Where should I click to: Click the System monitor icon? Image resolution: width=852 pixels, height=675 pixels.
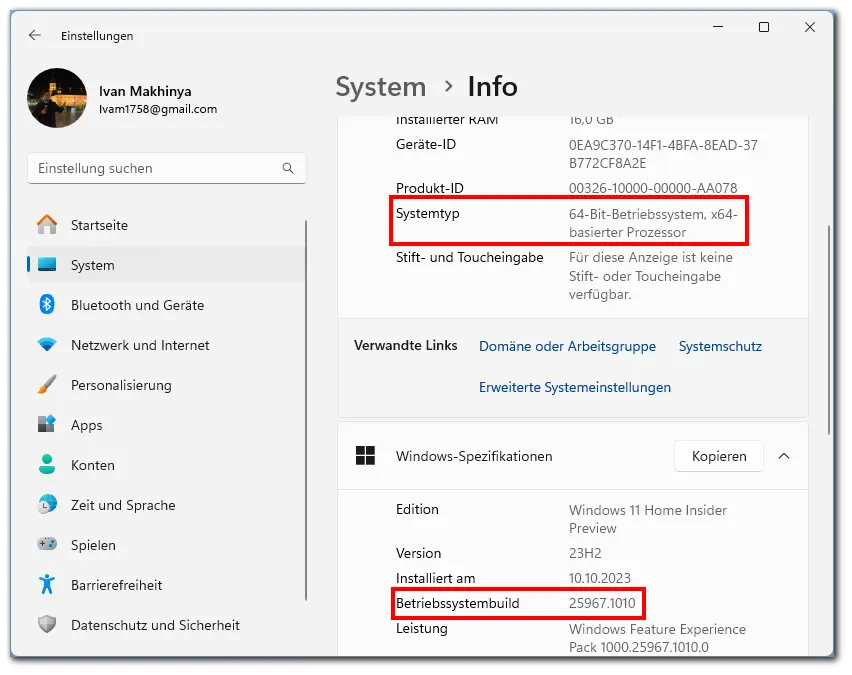coord(47,265)
